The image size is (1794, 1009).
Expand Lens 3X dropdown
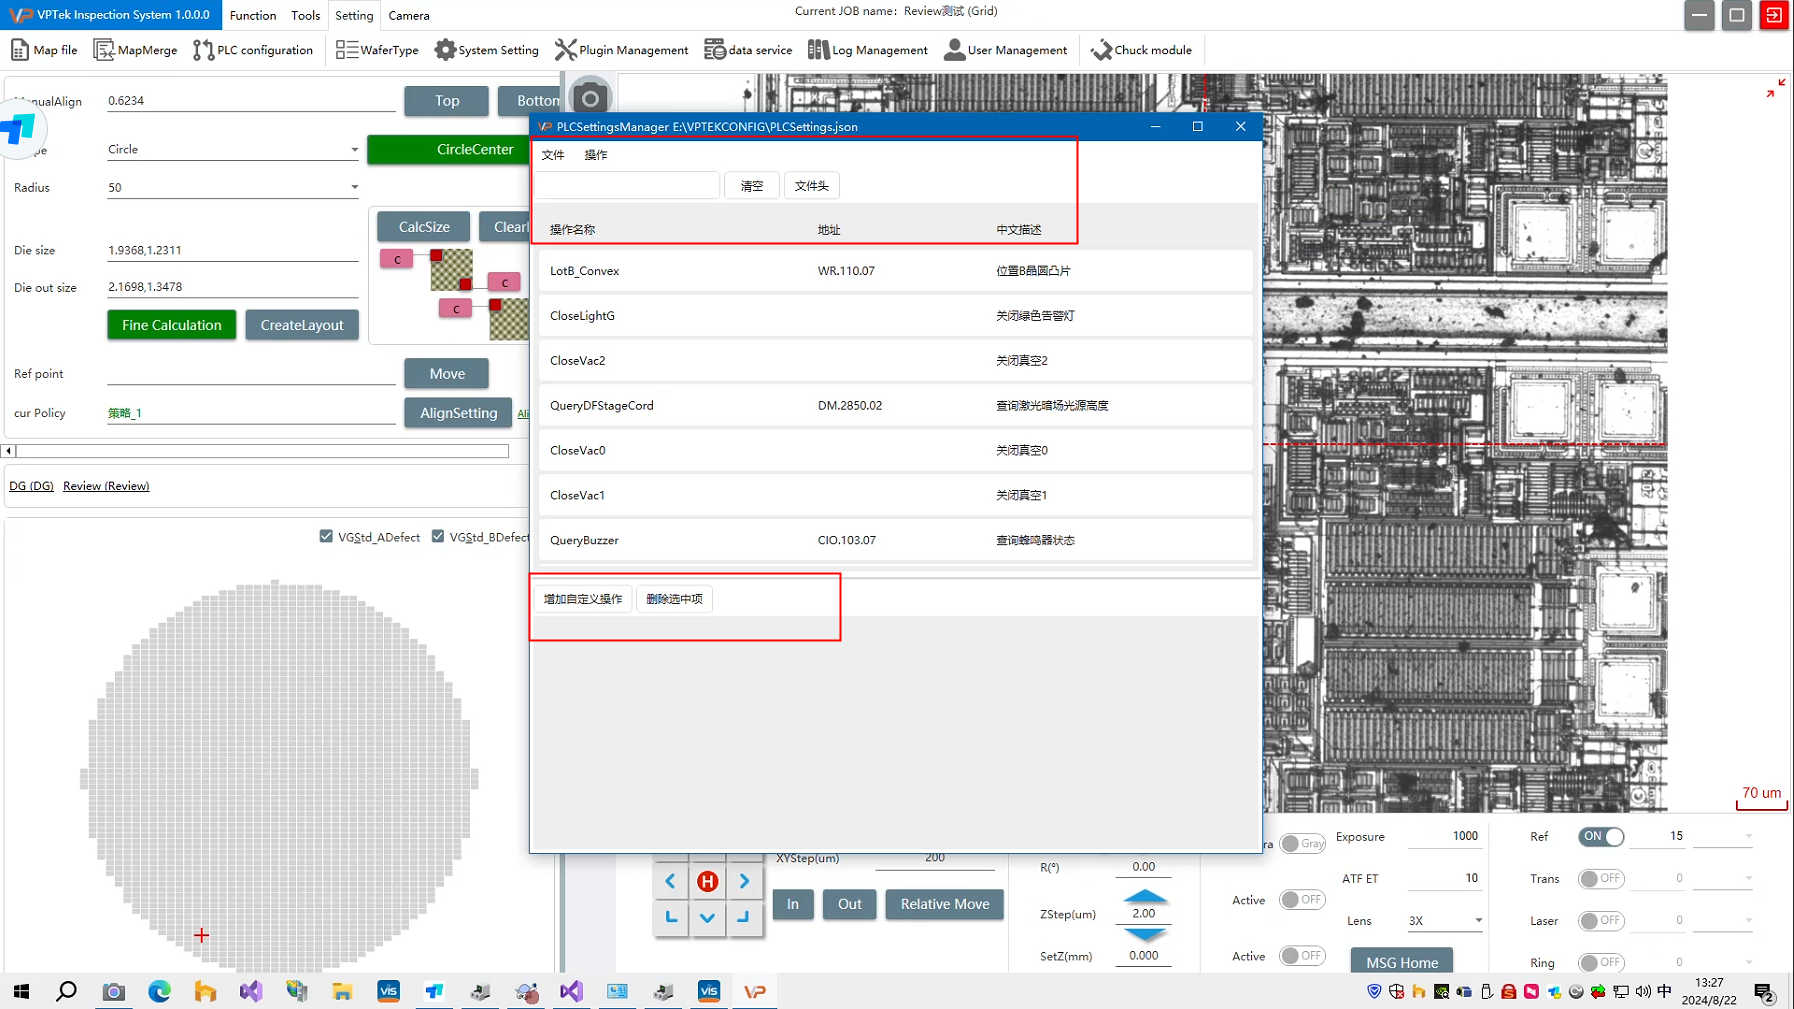(x=1478, y=920)
